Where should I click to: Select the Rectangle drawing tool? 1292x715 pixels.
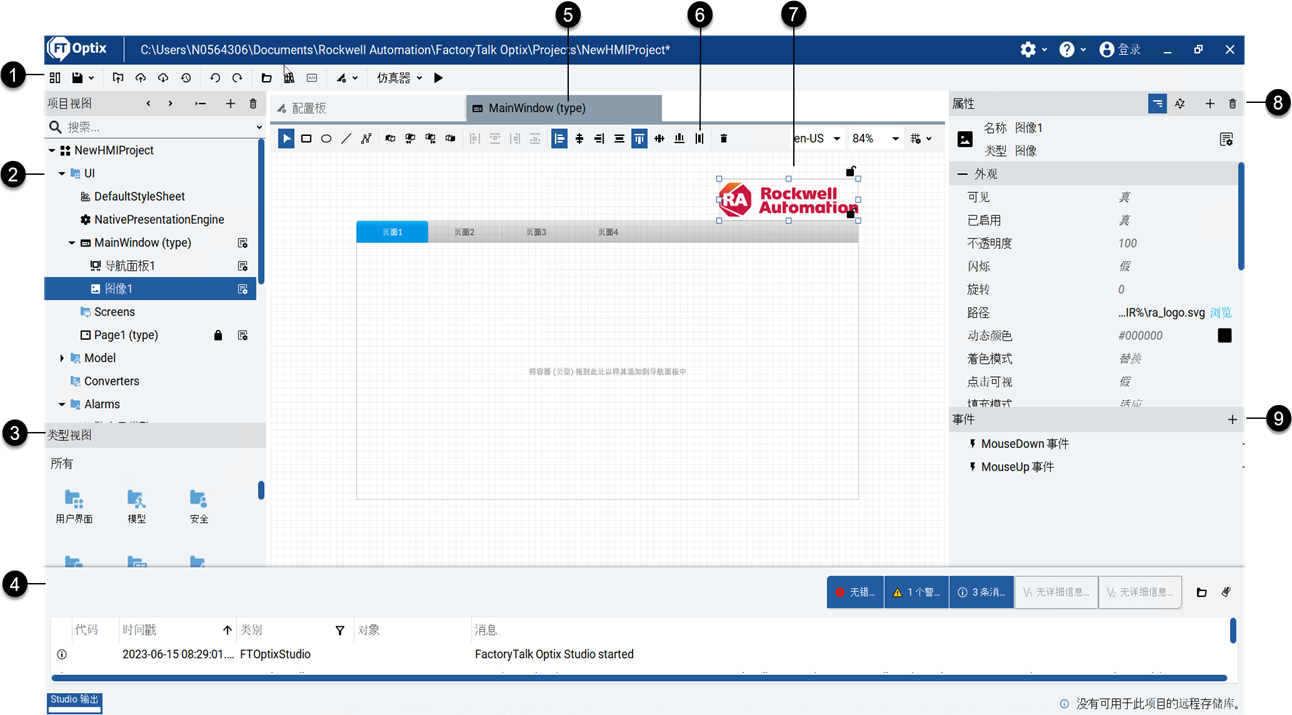tap(307, 138)
